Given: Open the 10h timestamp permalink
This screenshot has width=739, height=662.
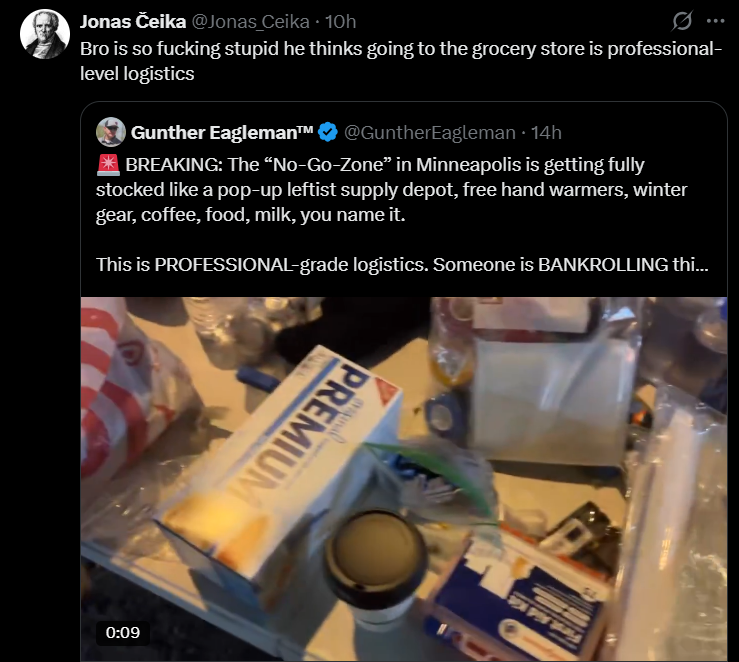Looking at the screenshot, I should (x=340, y=22).
